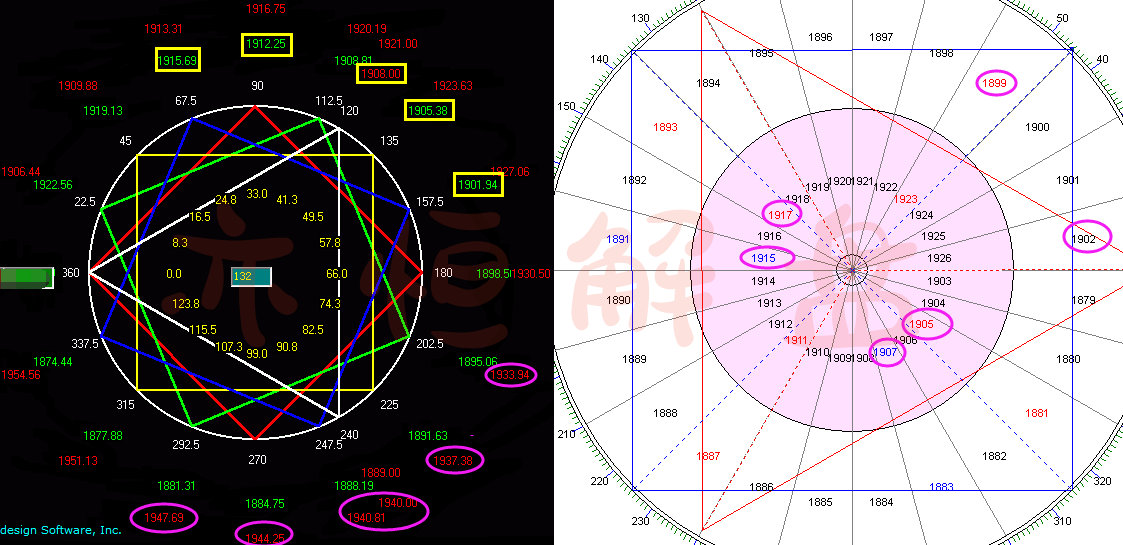Click the circled 1899 cell on the right wheel
1123x545 pixels.
pyautogui.click(x=997, y=84)
